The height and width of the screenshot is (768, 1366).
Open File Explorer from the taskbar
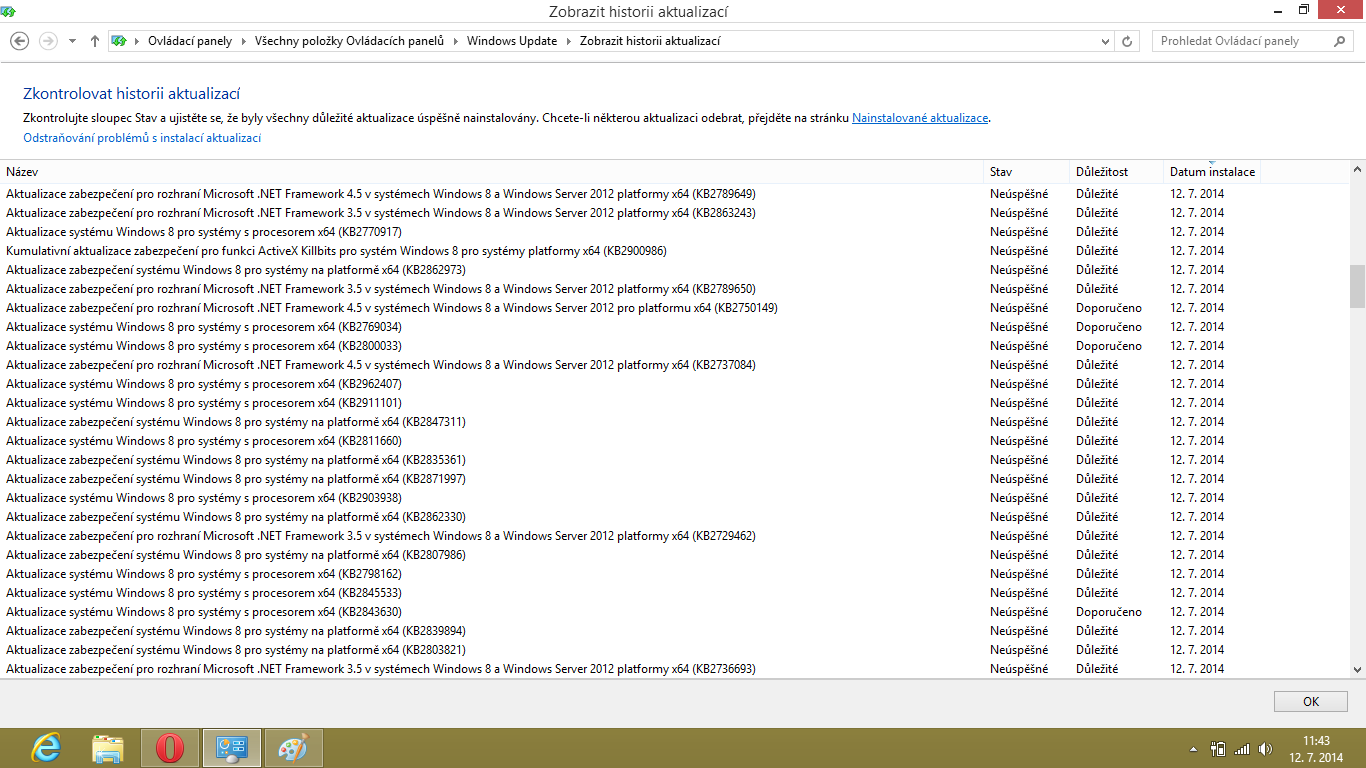(108, 747)
